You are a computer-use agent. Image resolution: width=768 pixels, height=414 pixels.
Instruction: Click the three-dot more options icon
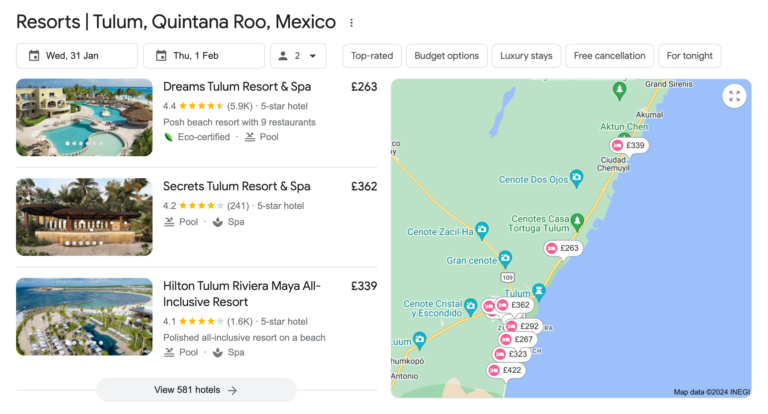point(351,22)
